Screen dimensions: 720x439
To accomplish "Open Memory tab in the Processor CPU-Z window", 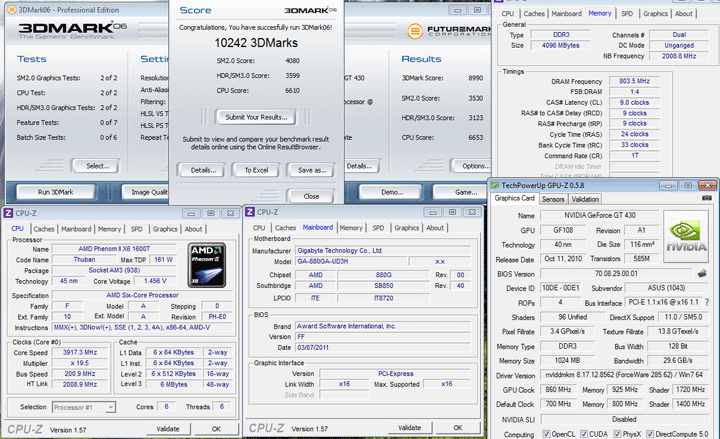I will tap(109, 229).
